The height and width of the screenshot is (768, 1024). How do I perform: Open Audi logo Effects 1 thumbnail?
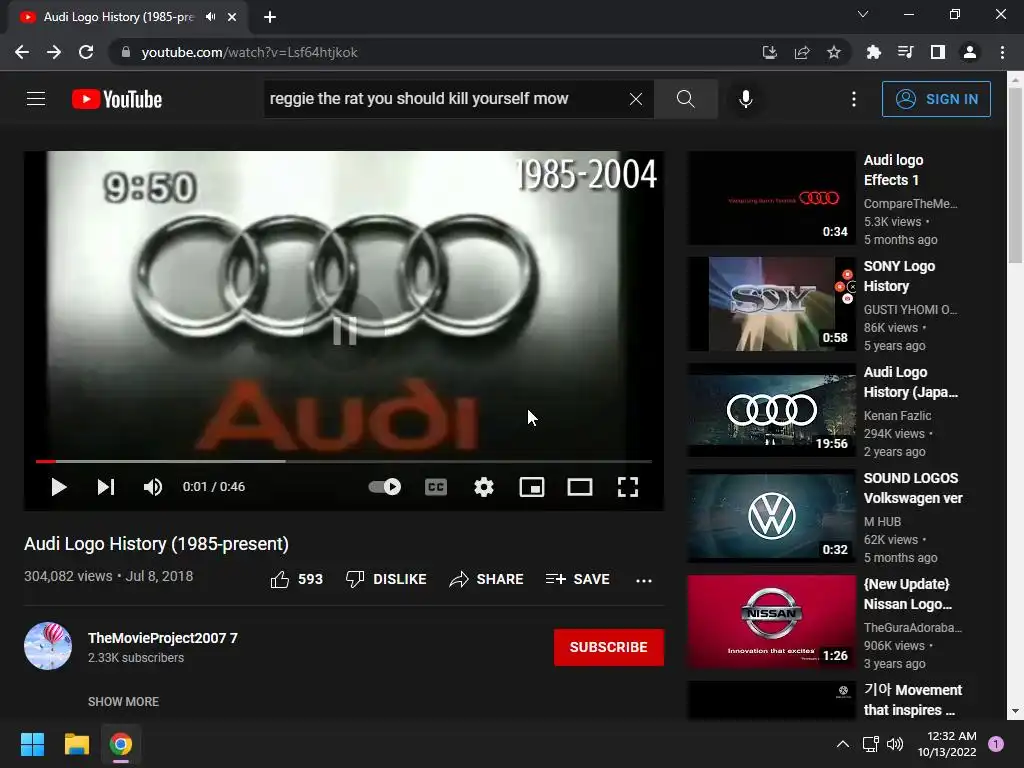click(x=771, y=198)
